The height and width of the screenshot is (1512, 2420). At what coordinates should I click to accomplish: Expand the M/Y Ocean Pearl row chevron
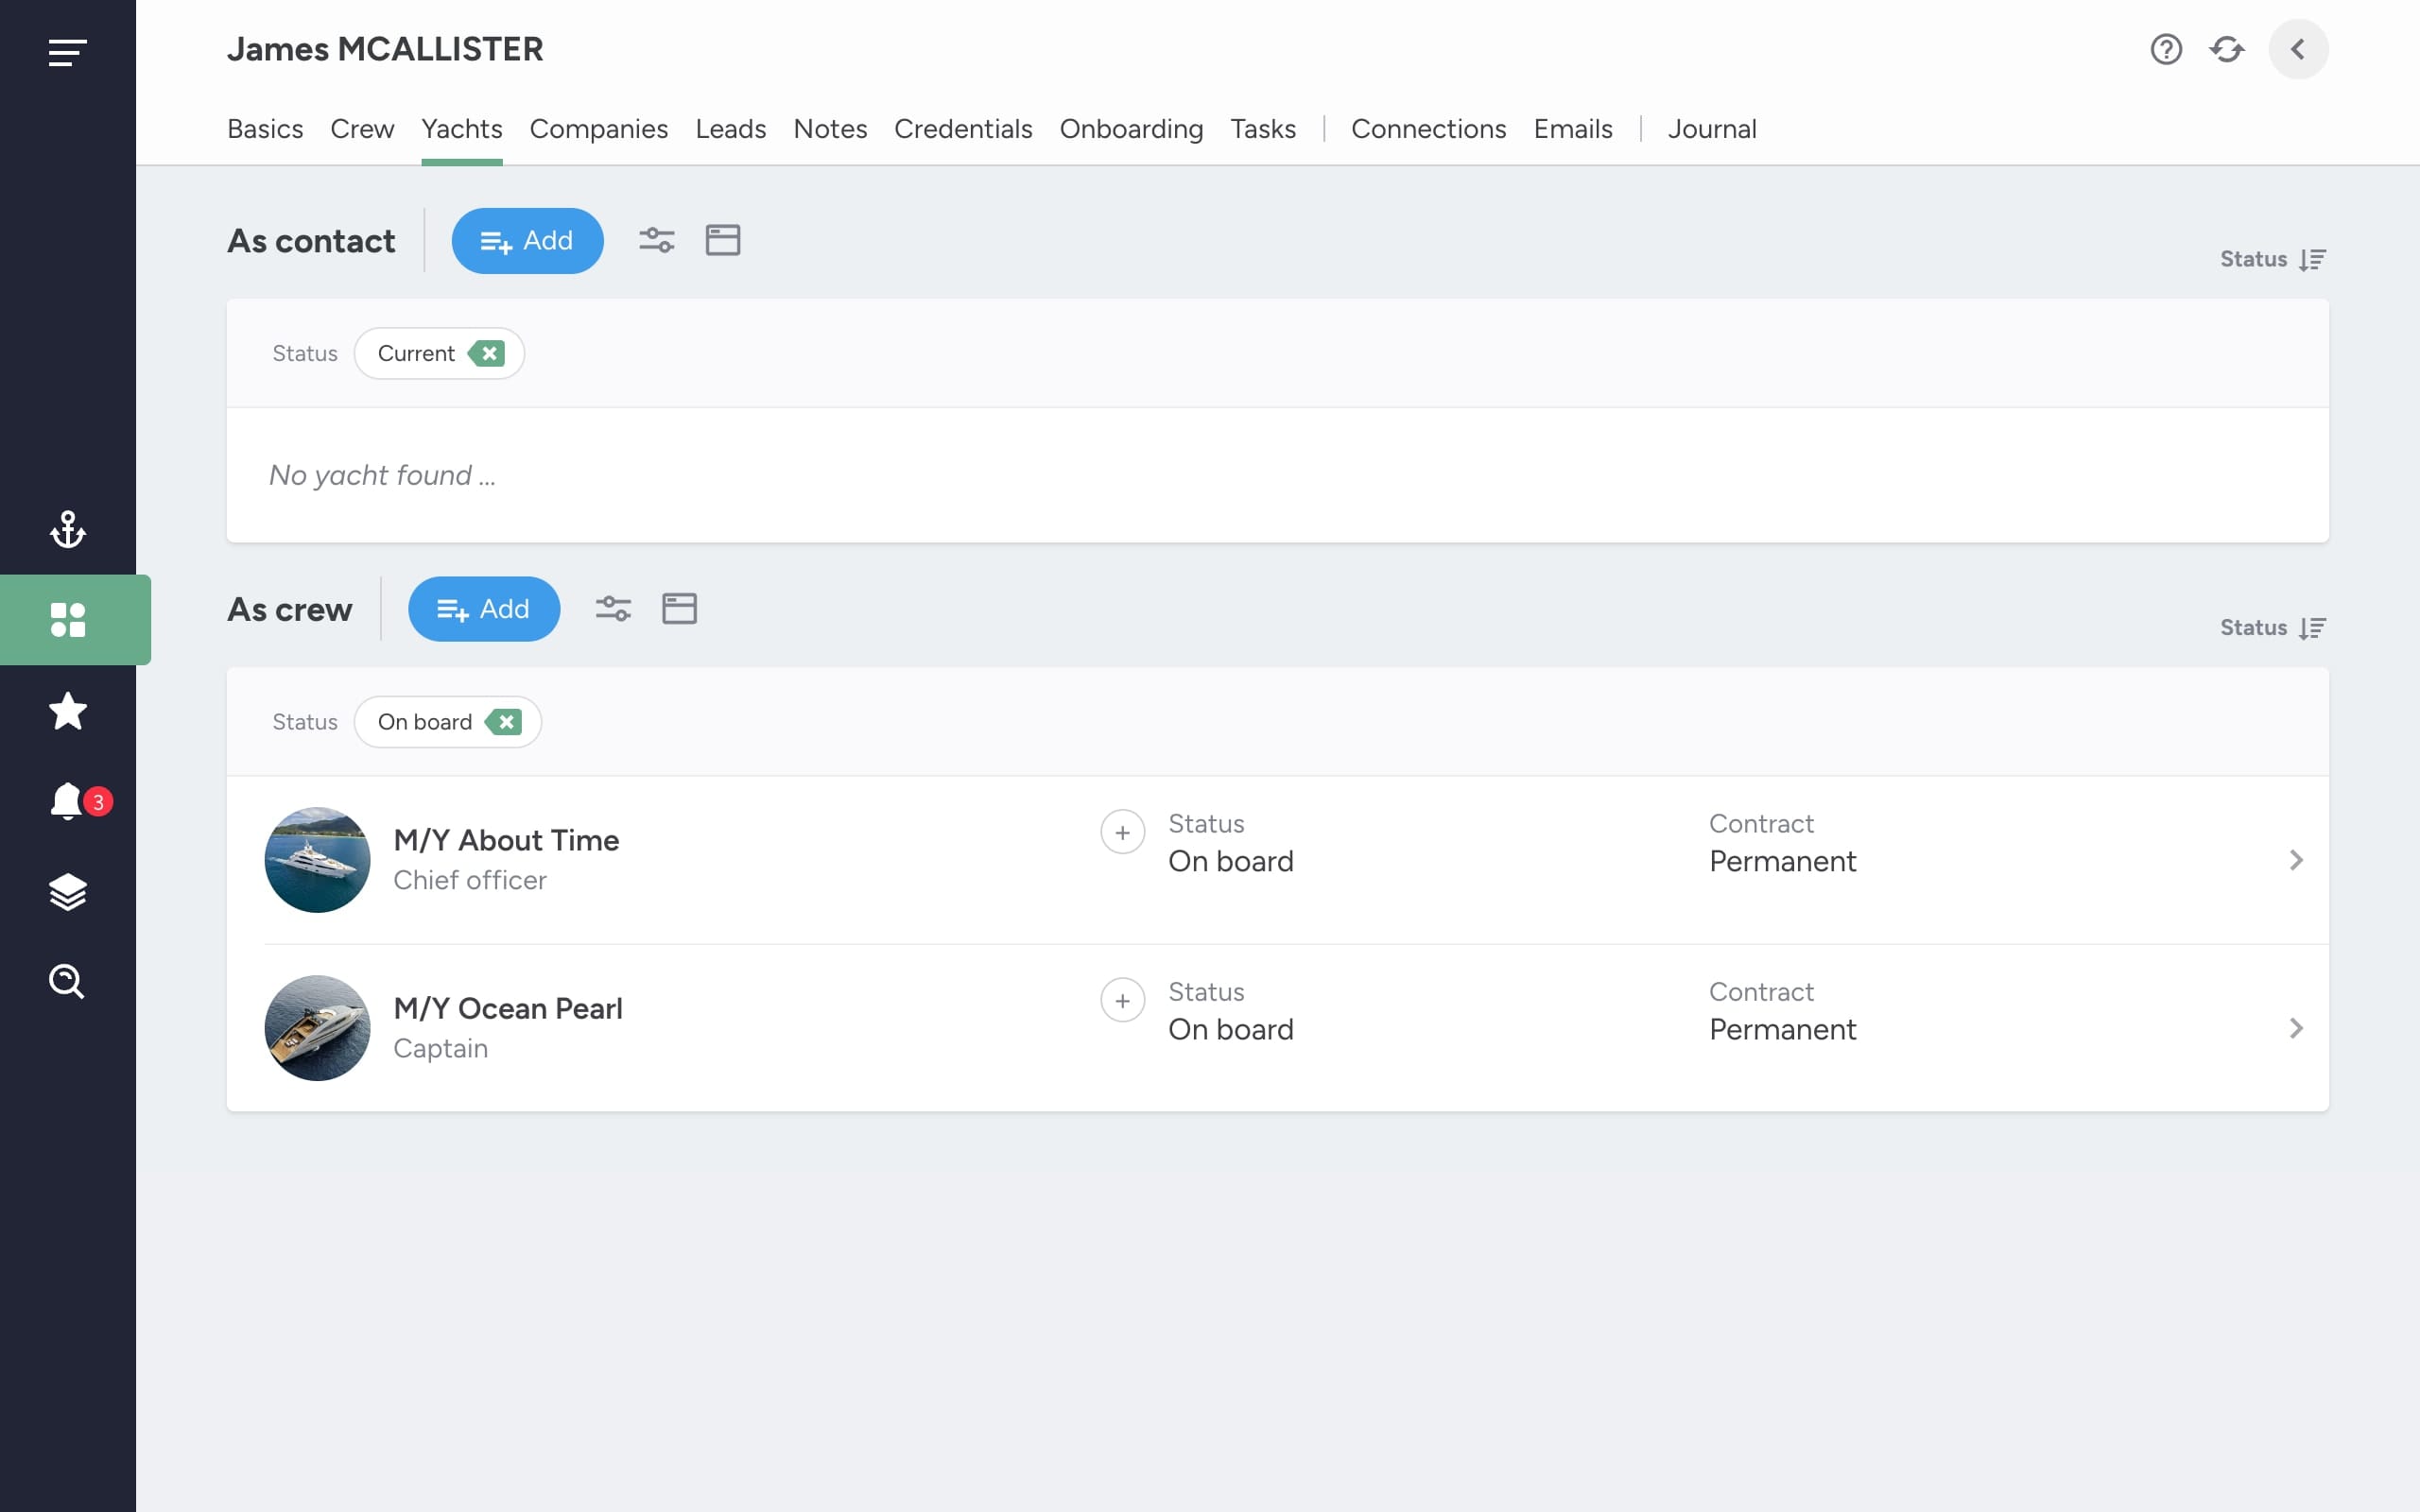pos(2296,1028)
